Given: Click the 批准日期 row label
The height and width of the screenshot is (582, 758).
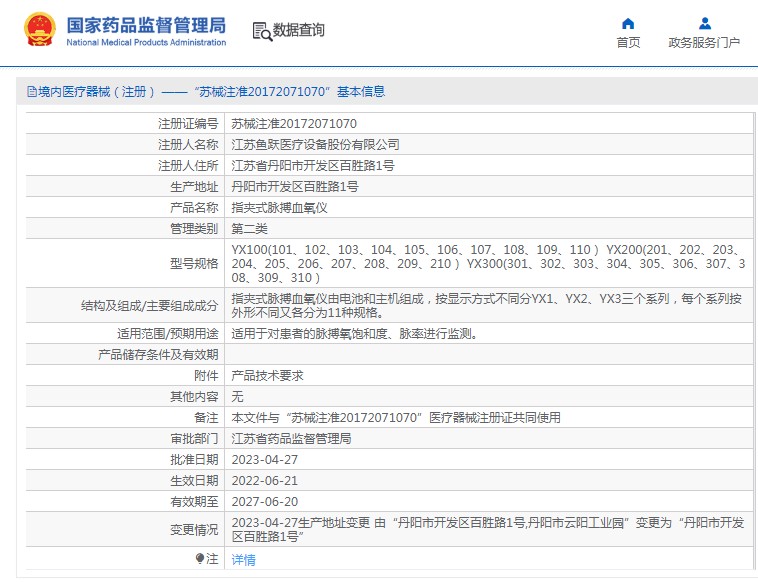Looking at the screenshot, I should [194, 460].
